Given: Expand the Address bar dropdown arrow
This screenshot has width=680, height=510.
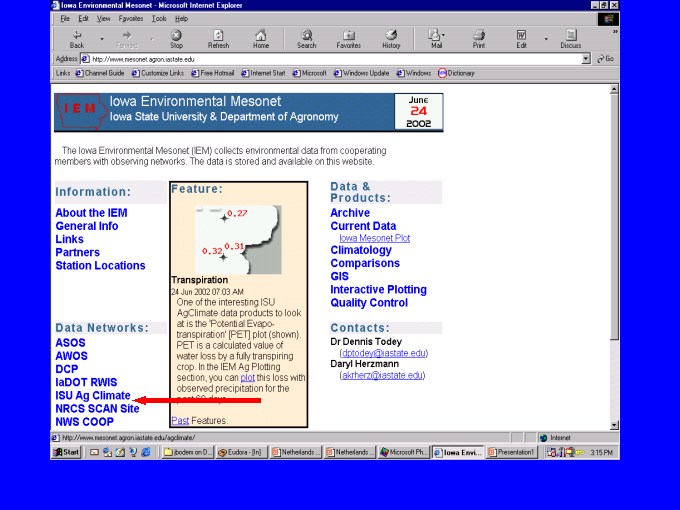Looking at the screenshot, I should tap(586, 59).
